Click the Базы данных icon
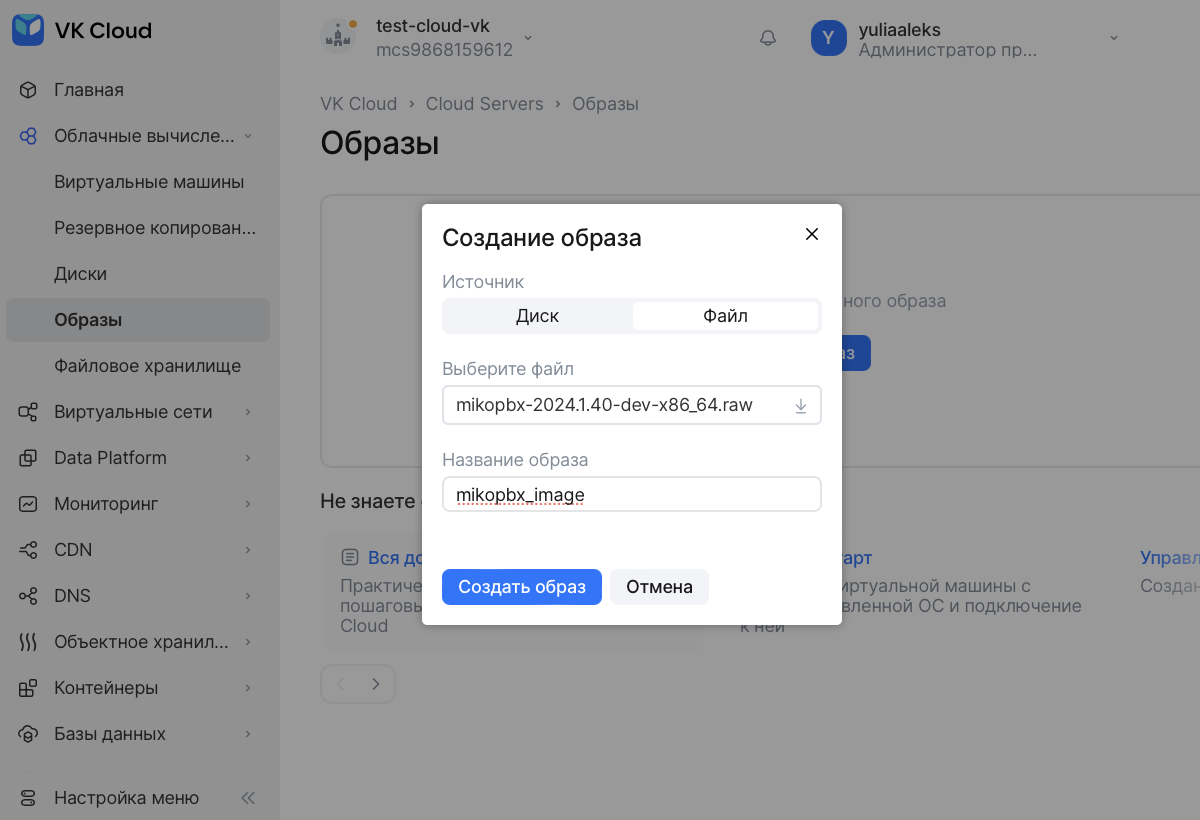The image size is (1200, 820). 28,734
